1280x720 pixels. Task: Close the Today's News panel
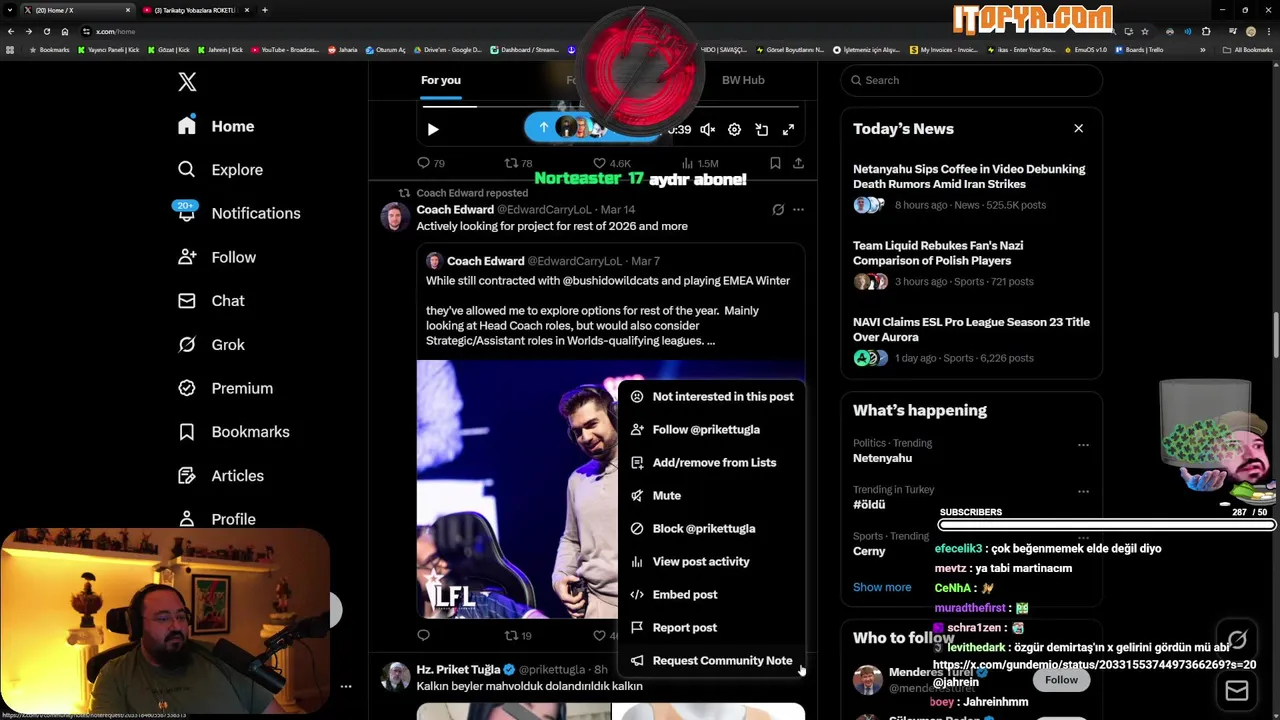pyautogui.click(x=1078, y=129)
